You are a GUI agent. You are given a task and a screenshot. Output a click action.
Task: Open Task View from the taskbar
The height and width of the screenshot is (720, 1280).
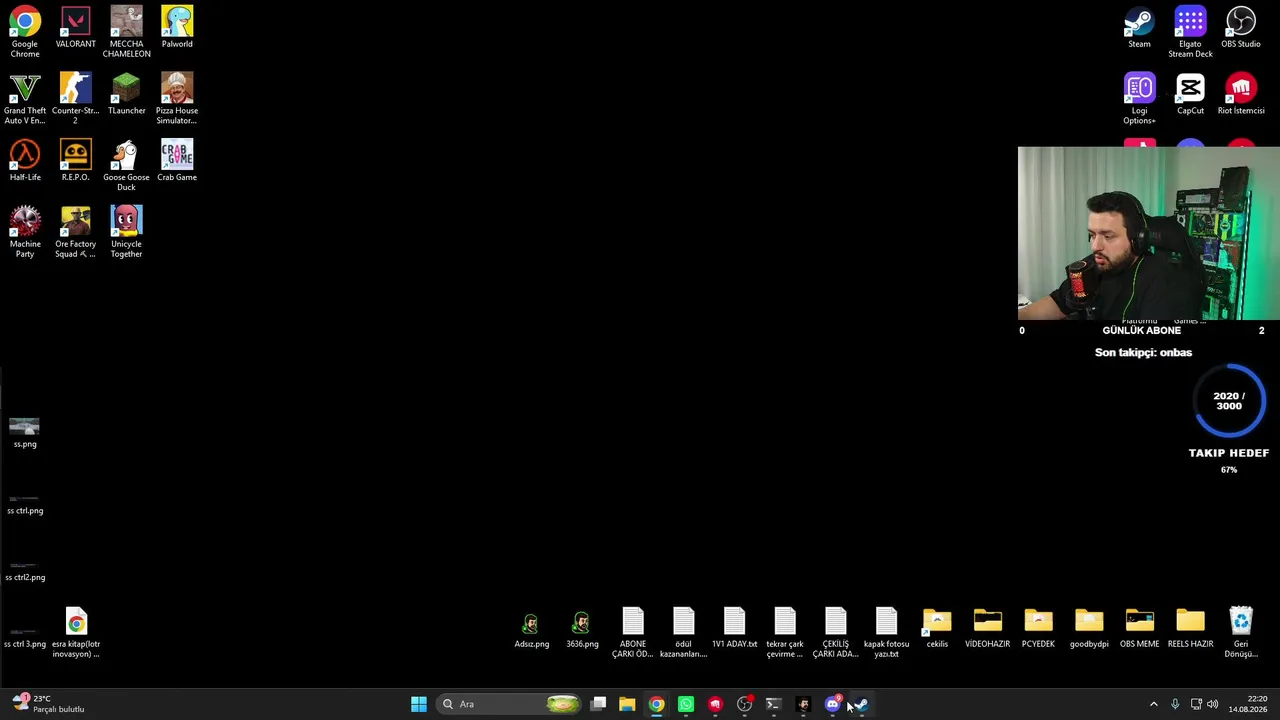point(598,704)
